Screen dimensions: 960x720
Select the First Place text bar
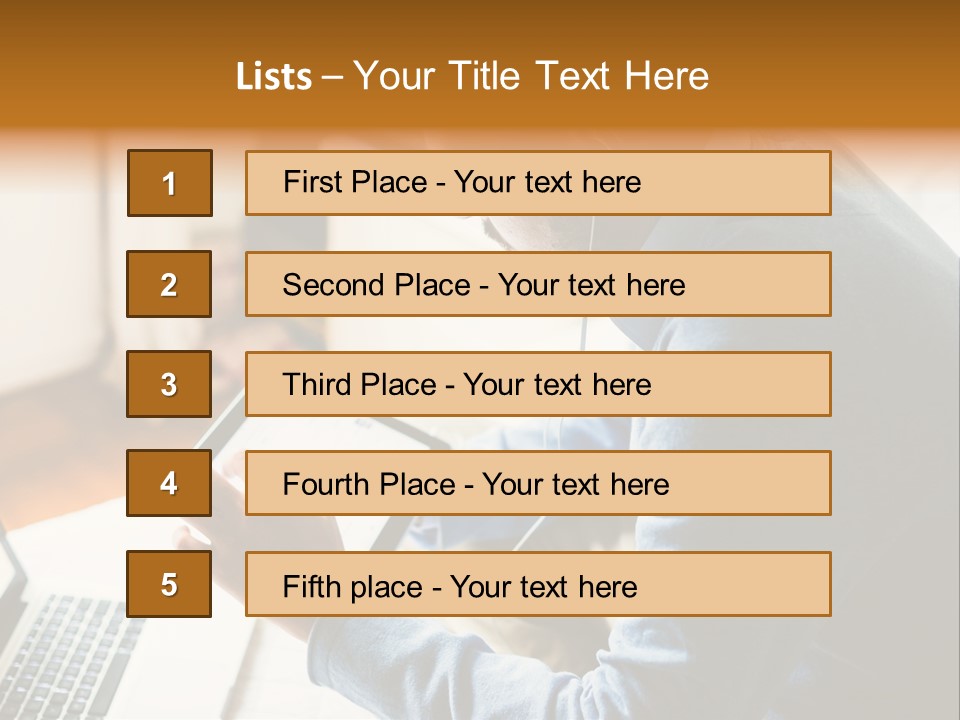click(538, 182)
